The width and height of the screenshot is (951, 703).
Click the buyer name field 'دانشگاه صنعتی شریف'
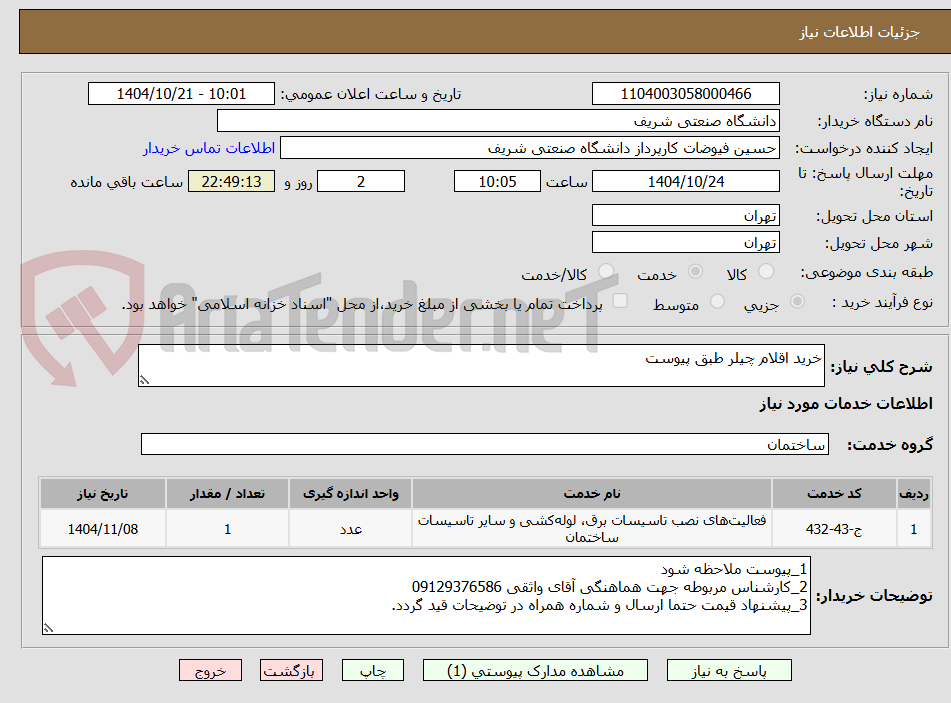click(498, 121)
